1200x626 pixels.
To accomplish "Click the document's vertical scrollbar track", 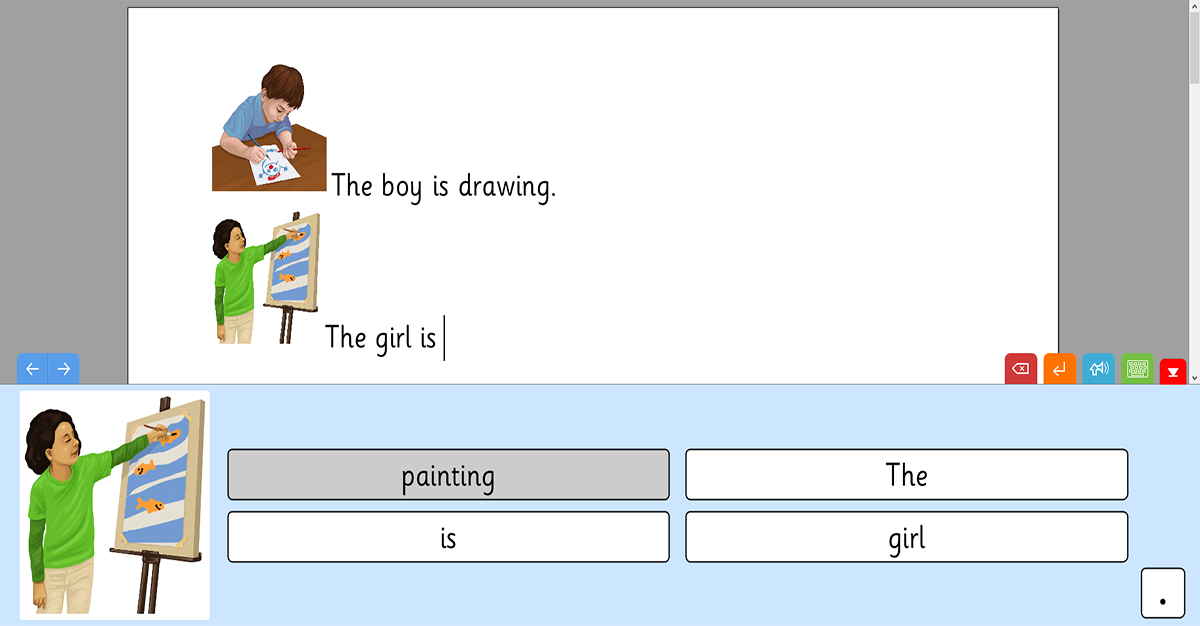I will click(1193, 200).
